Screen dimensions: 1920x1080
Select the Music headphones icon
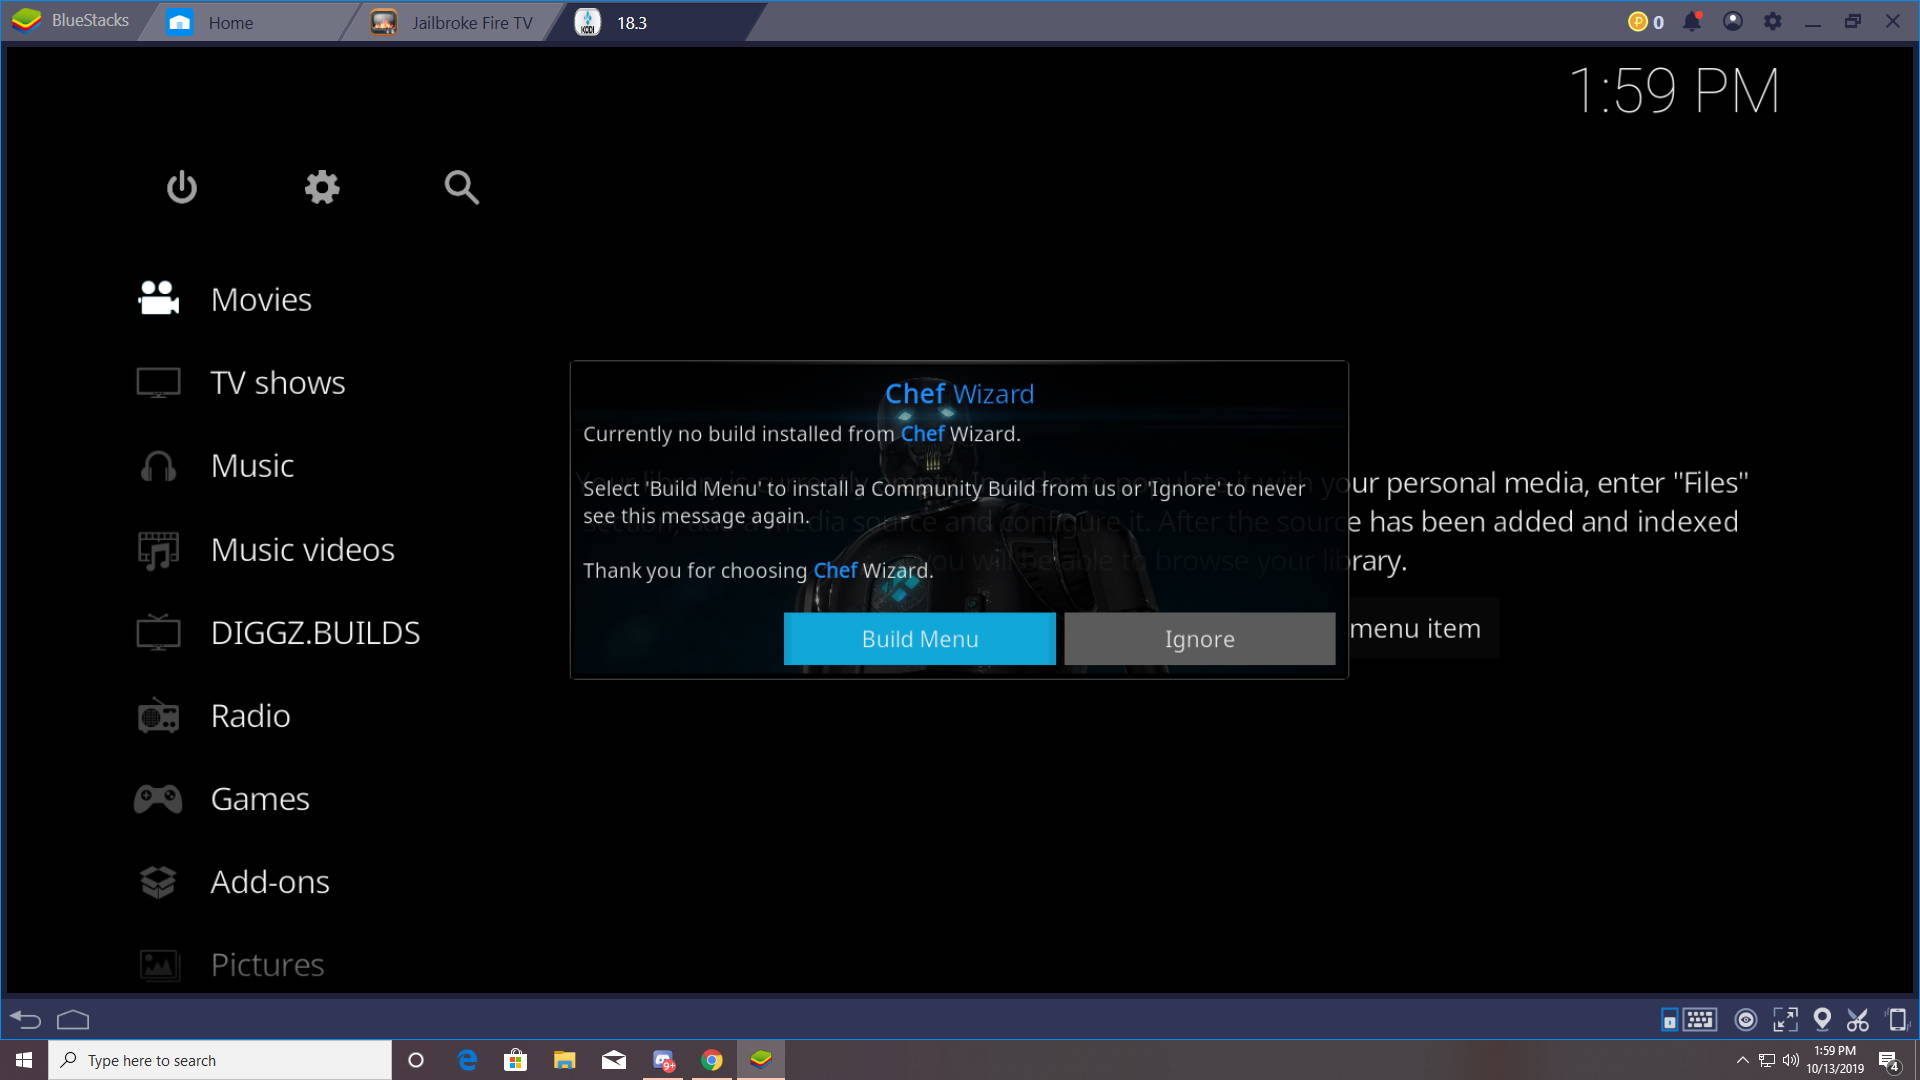(x=158, y=466)
